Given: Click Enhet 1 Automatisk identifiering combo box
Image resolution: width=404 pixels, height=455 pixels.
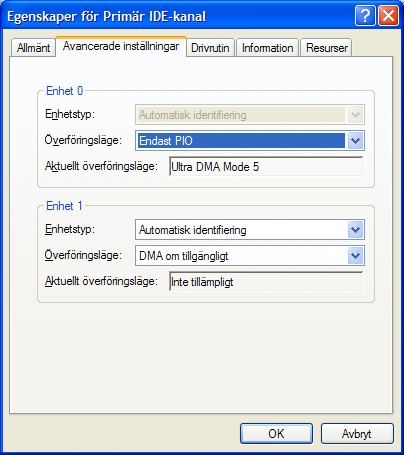Looking at the screenshot, I should [250, 230].
